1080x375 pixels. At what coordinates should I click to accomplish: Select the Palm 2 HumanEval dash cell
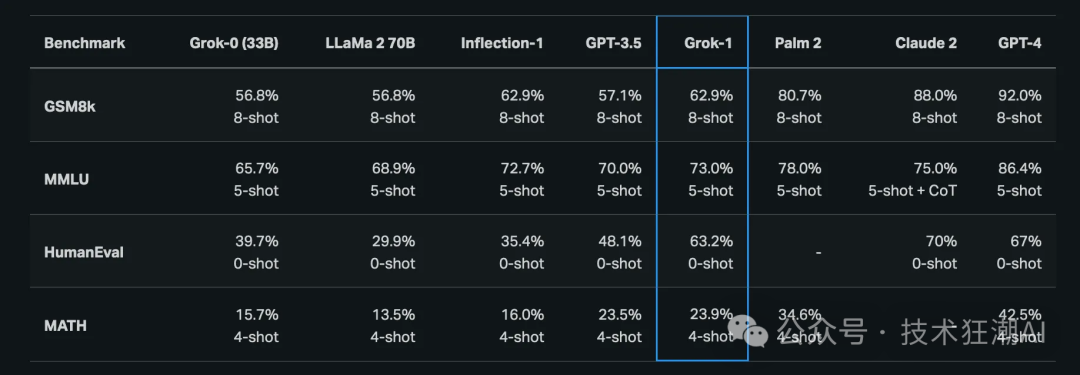click(x=818, y=253)
